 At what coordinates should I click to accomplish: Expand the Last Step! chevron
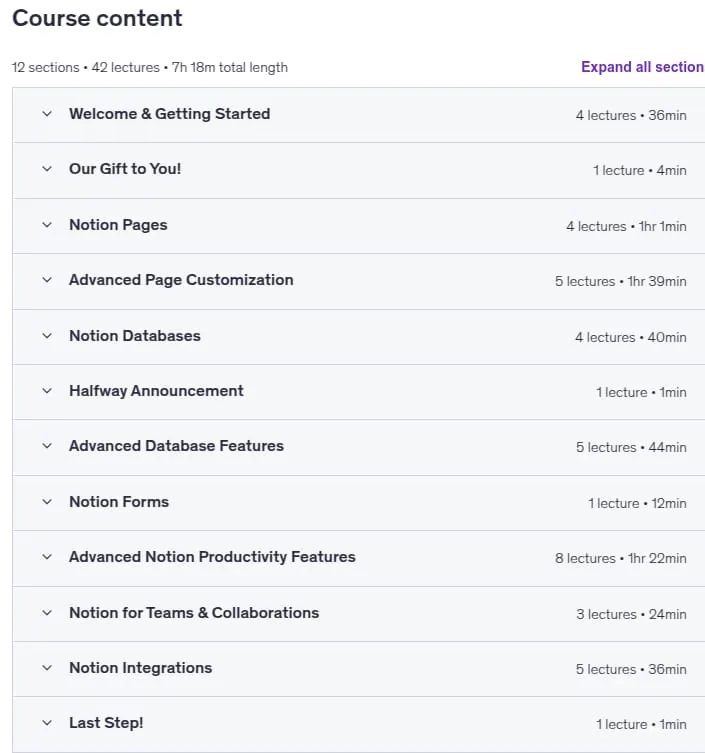pyautogui.click(x=47, y=723)
